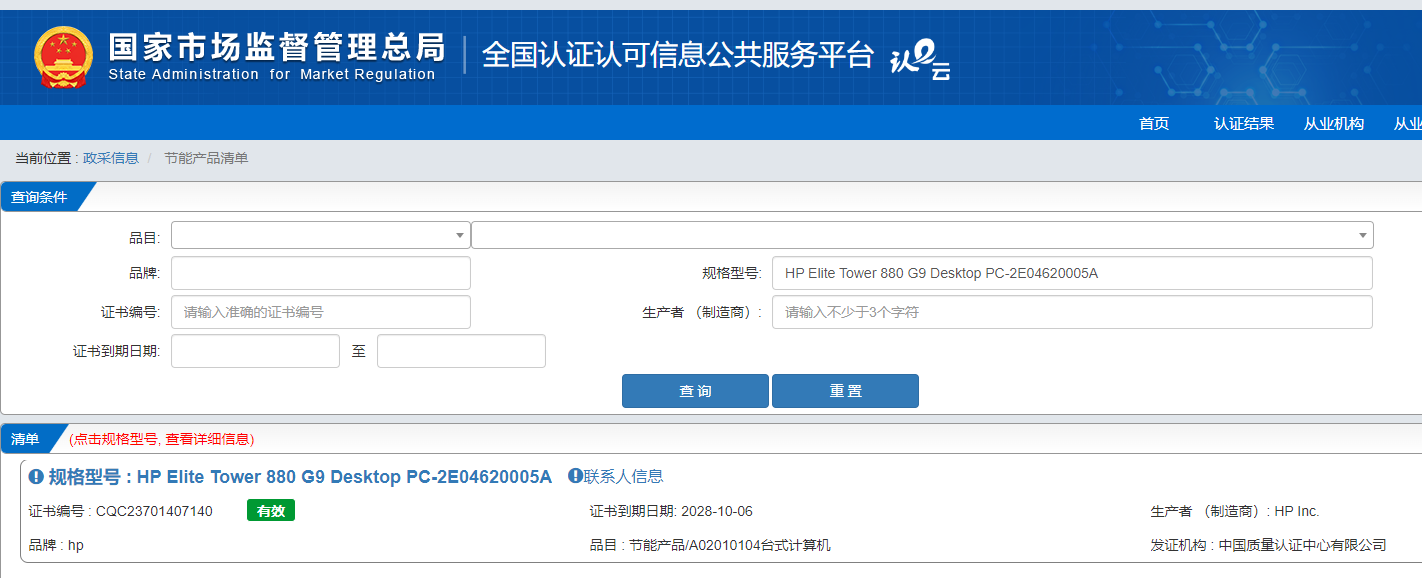Screen dimensions: 1422x578
Task: Click the 认e云 cloud logo
Action: [x=920, y=58]
